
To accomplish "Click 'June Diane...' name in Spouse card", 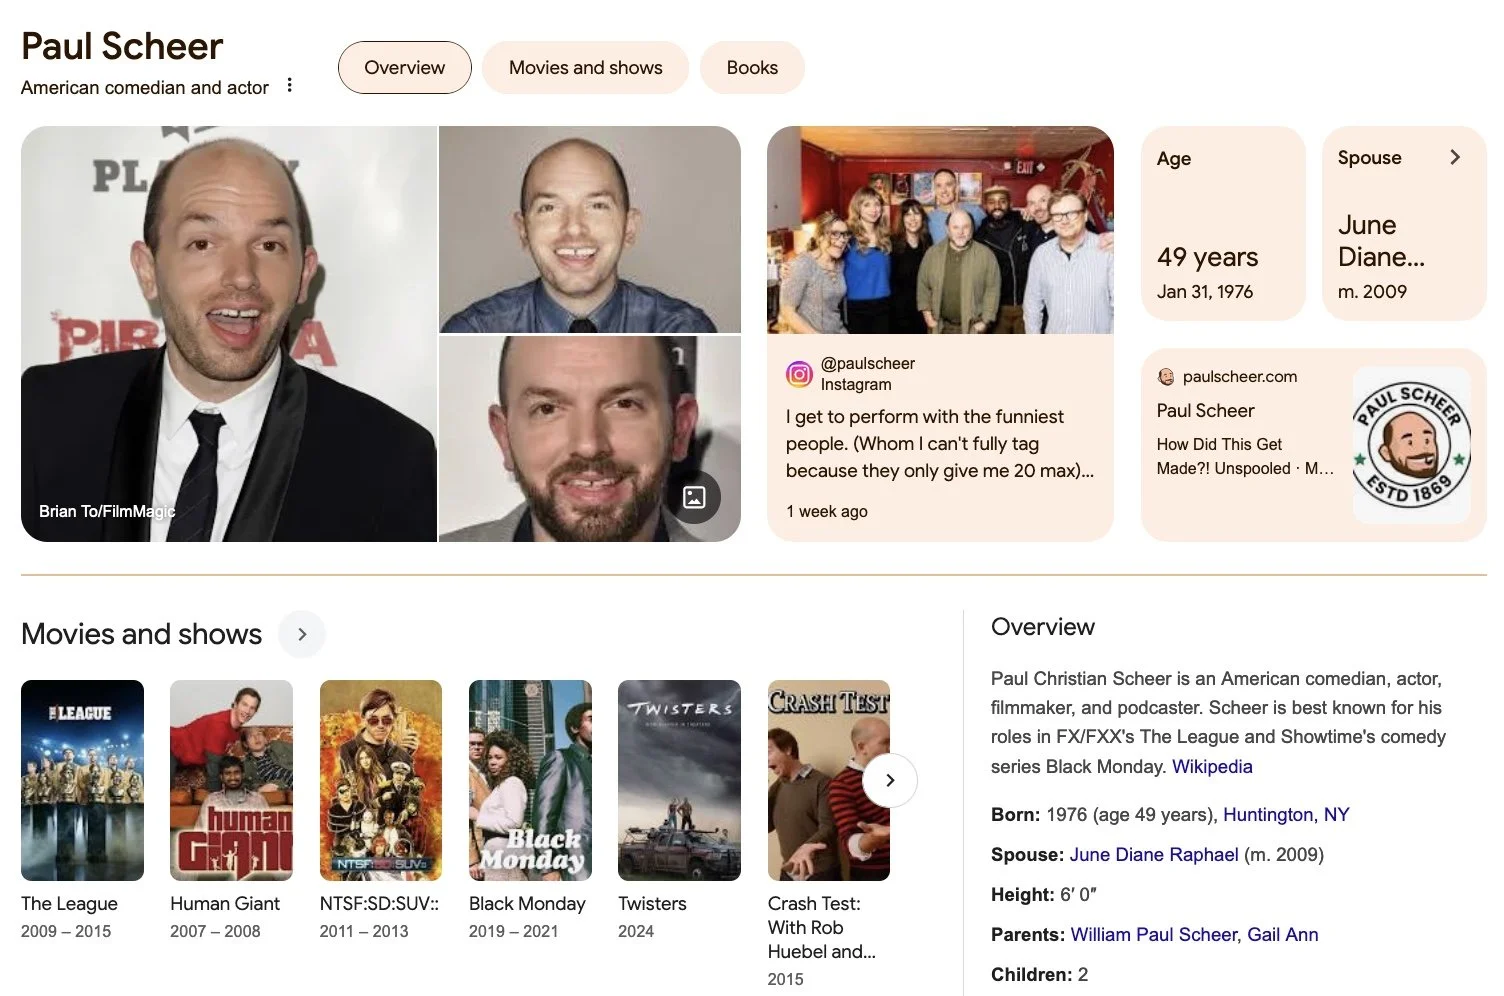I will (1381, 241).
